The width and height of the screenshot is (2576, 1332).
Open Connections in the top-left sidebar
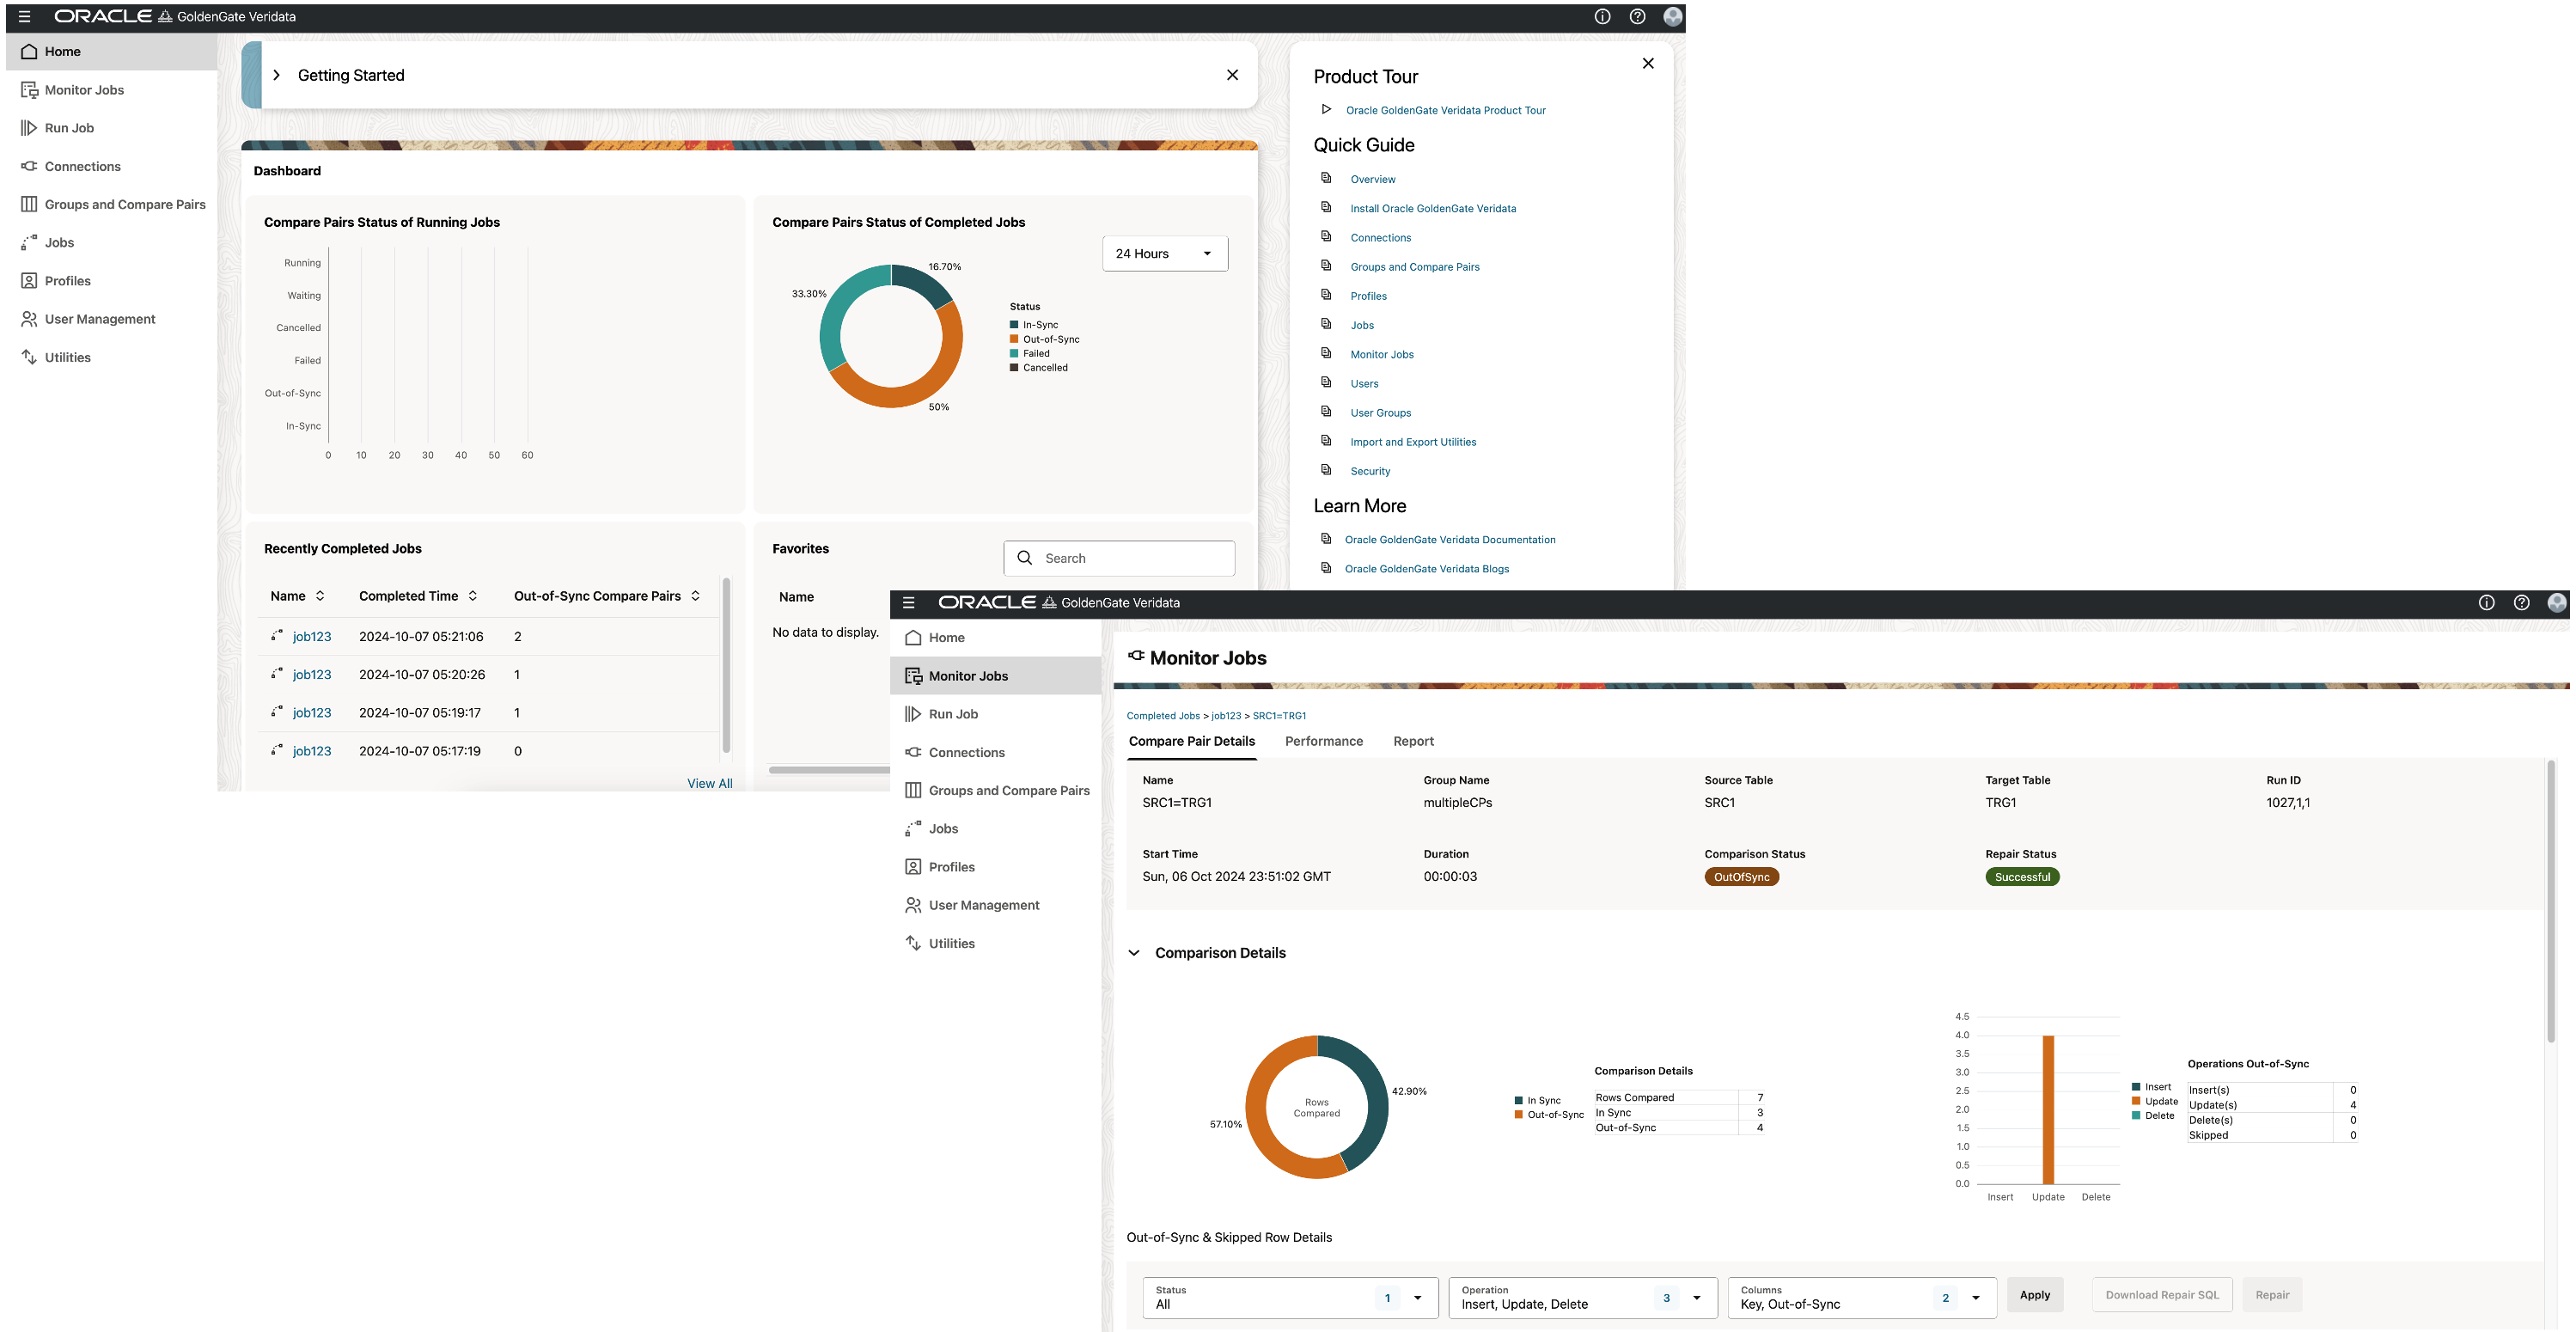[82, 166]
